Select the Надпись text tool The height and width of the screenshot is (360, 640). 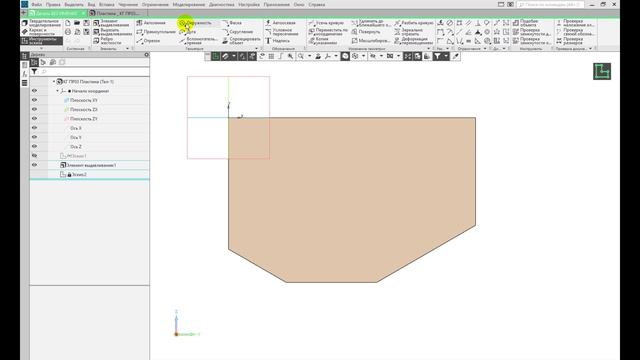click(278, 41)
